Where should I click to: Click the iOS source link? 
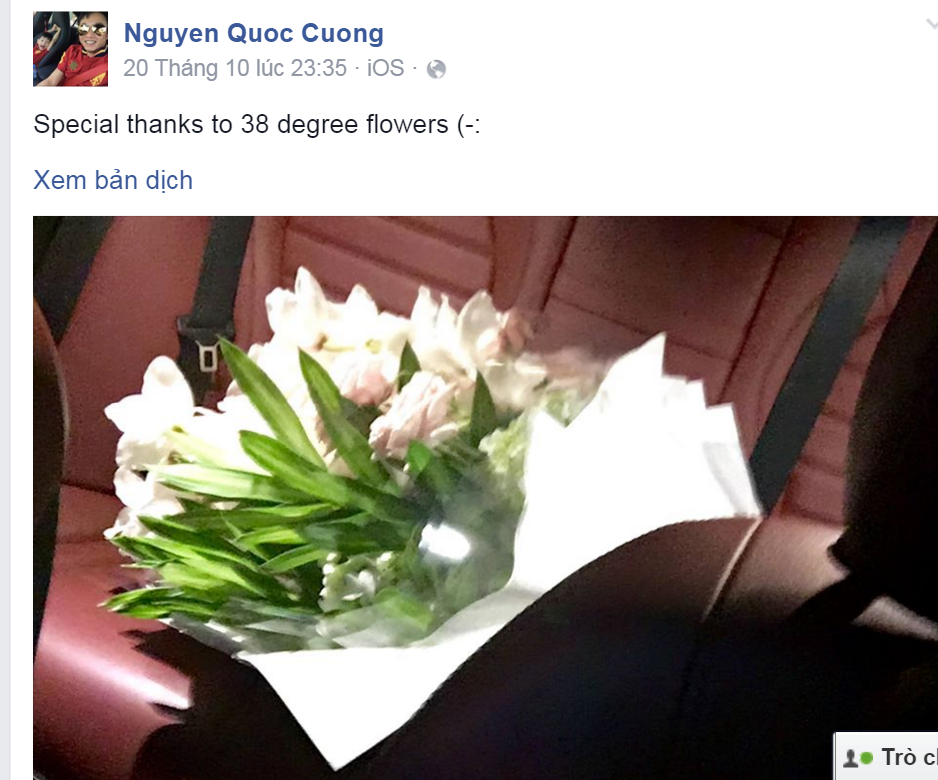click(x=385, y=68)
